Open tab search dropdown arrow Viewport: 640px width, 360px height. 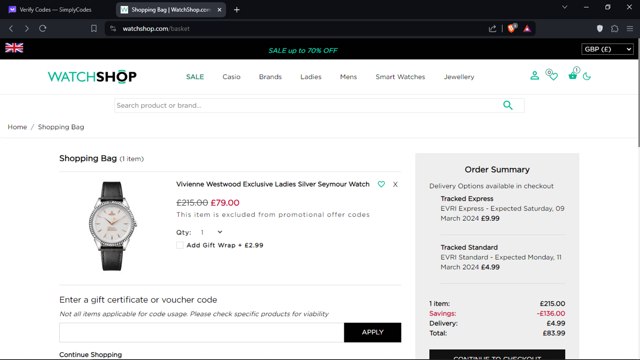pos(564,7)
